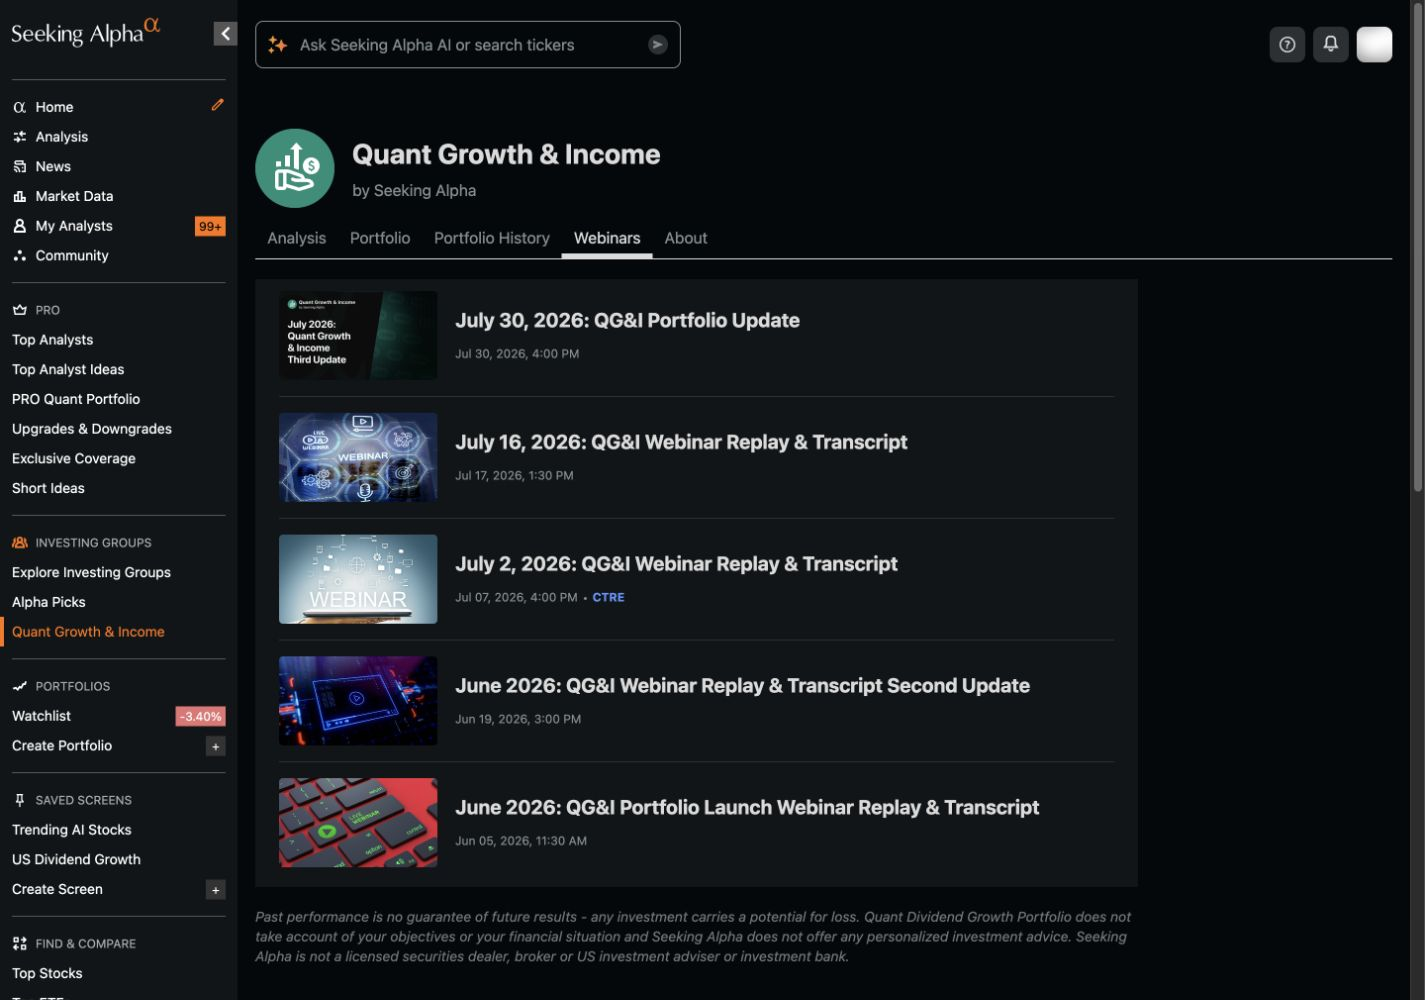This screenshot has height=1000, width=1425.
Task: Click the Quant Growth & Income group logo
Action: [x=295, y=168]
